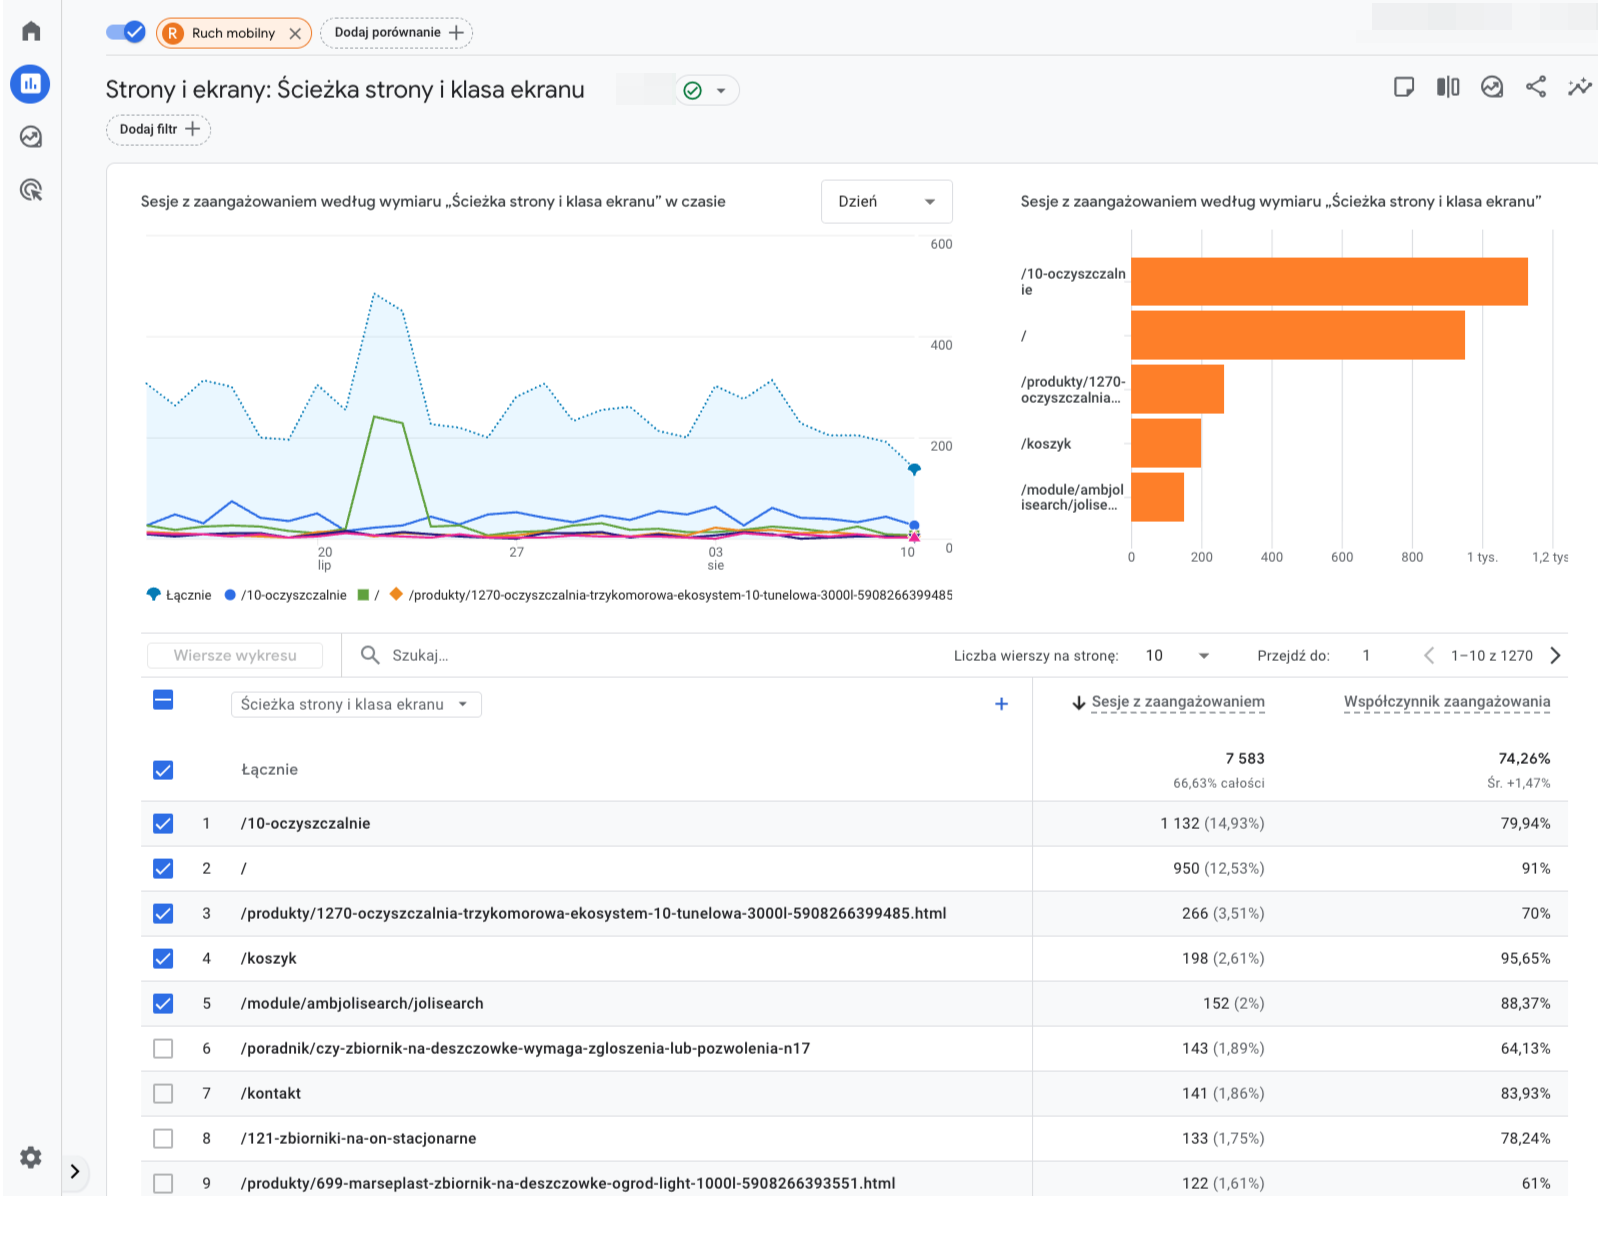
Task: Open Explore icon in left sidebar
Action: point(31,137)
